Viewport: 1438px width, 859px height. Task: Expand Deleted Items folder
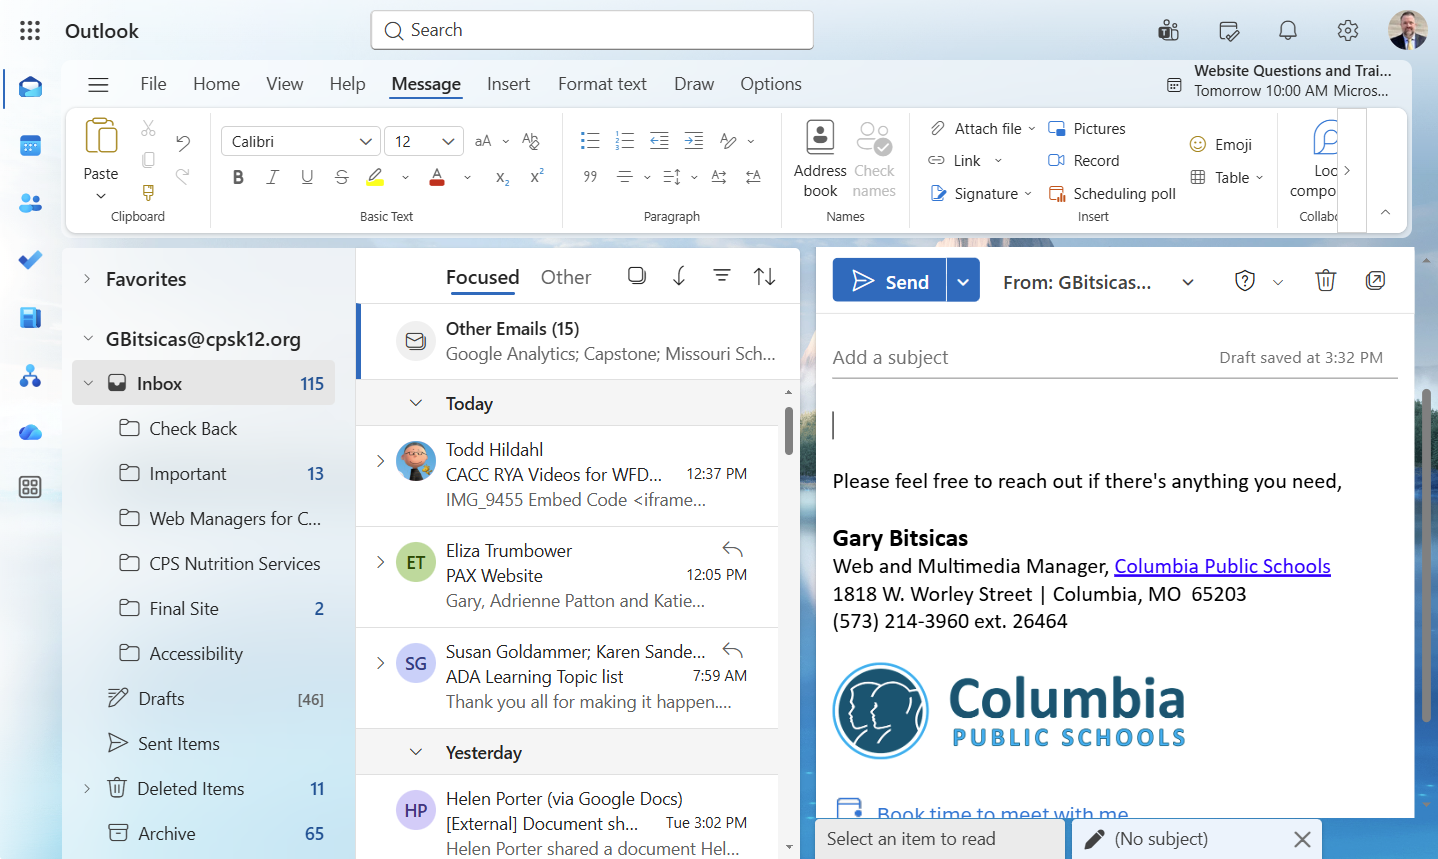click(x=87, y=789)
